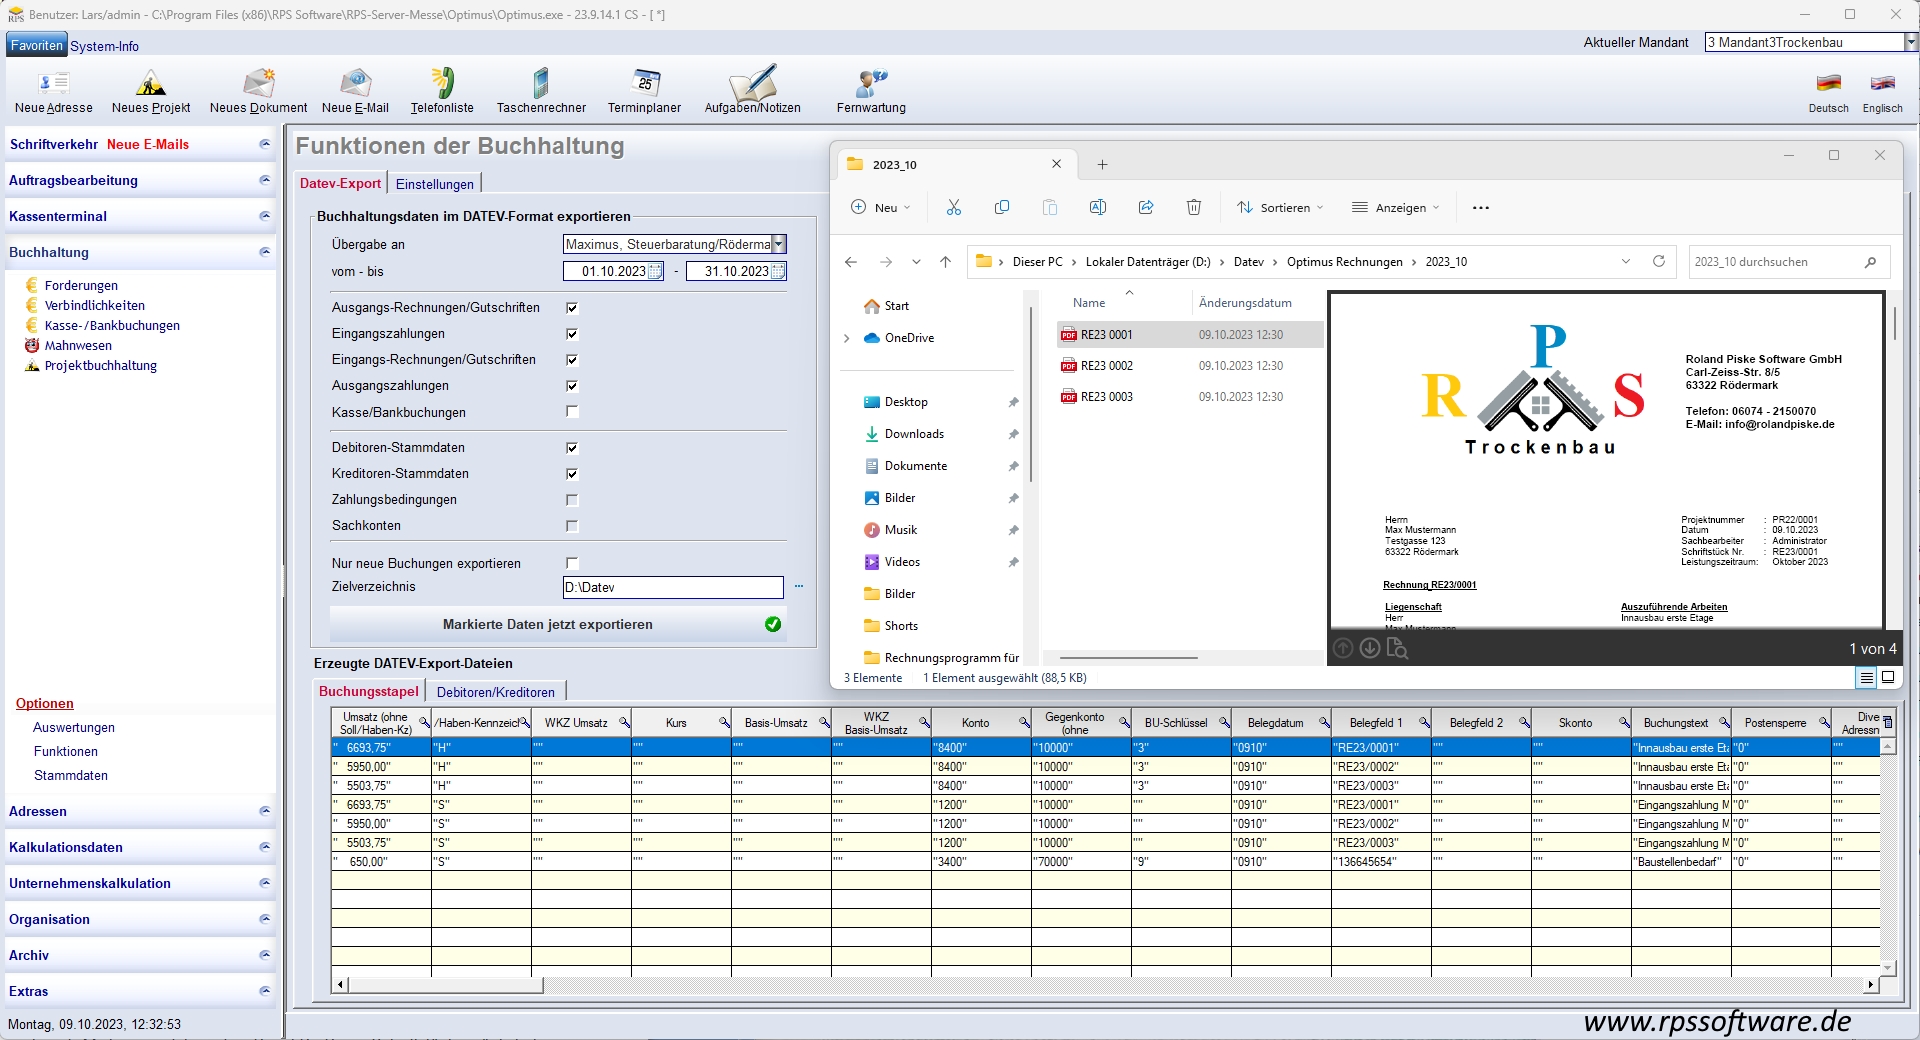Open the Debitoren/Kreditoren tab
1920x1040 pixels.
point(495,692)
